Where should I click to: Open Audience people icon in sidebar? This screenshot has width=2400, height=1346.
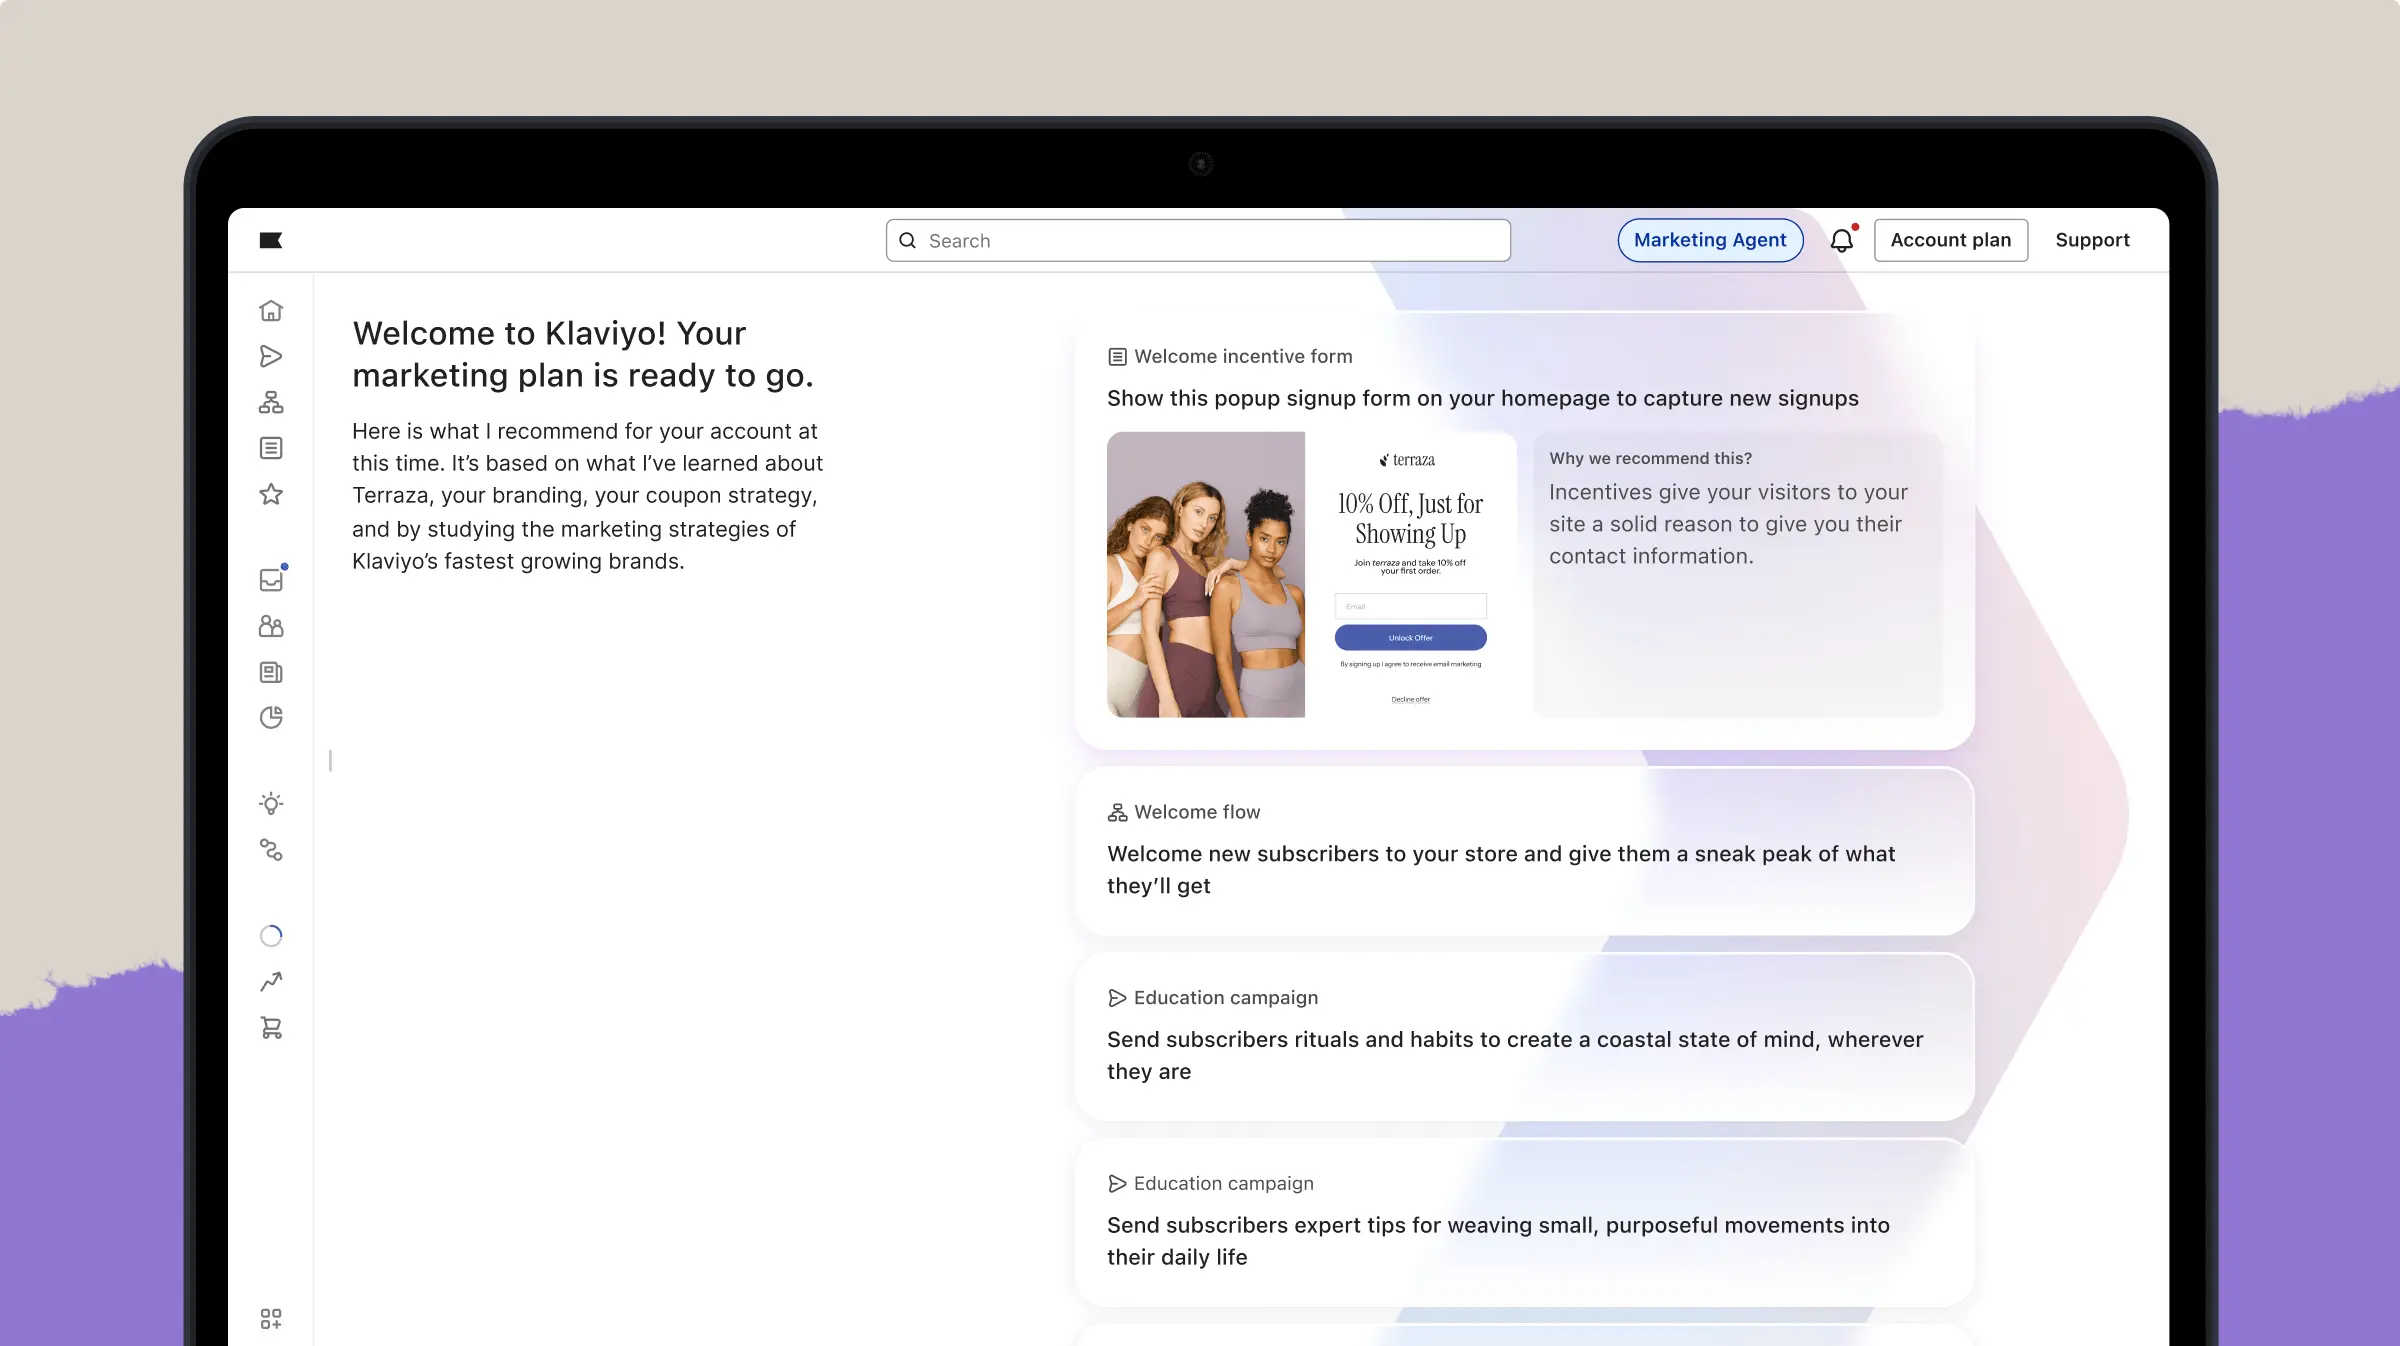271,626
